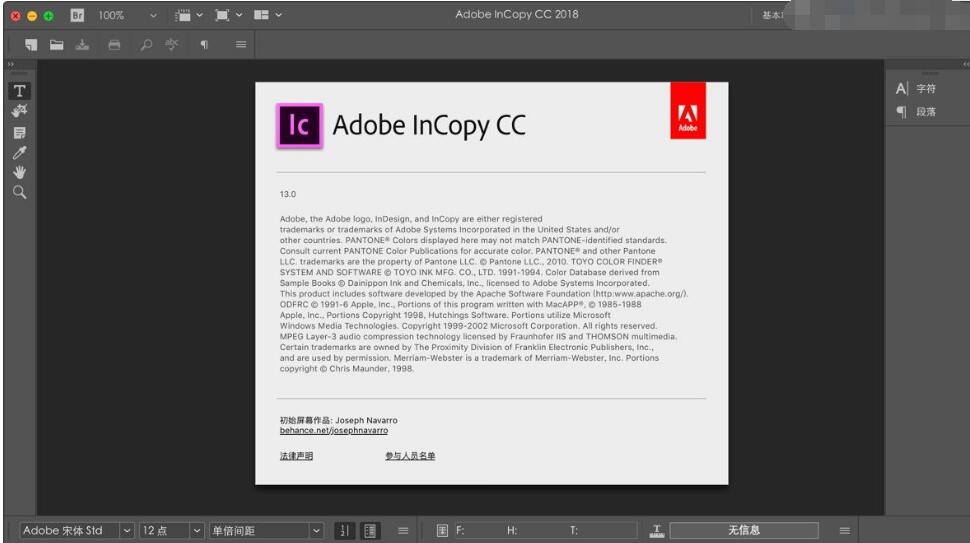Click the Adobe InCopy CC heading
Viewport: 970px width, 543px height.
429,126
